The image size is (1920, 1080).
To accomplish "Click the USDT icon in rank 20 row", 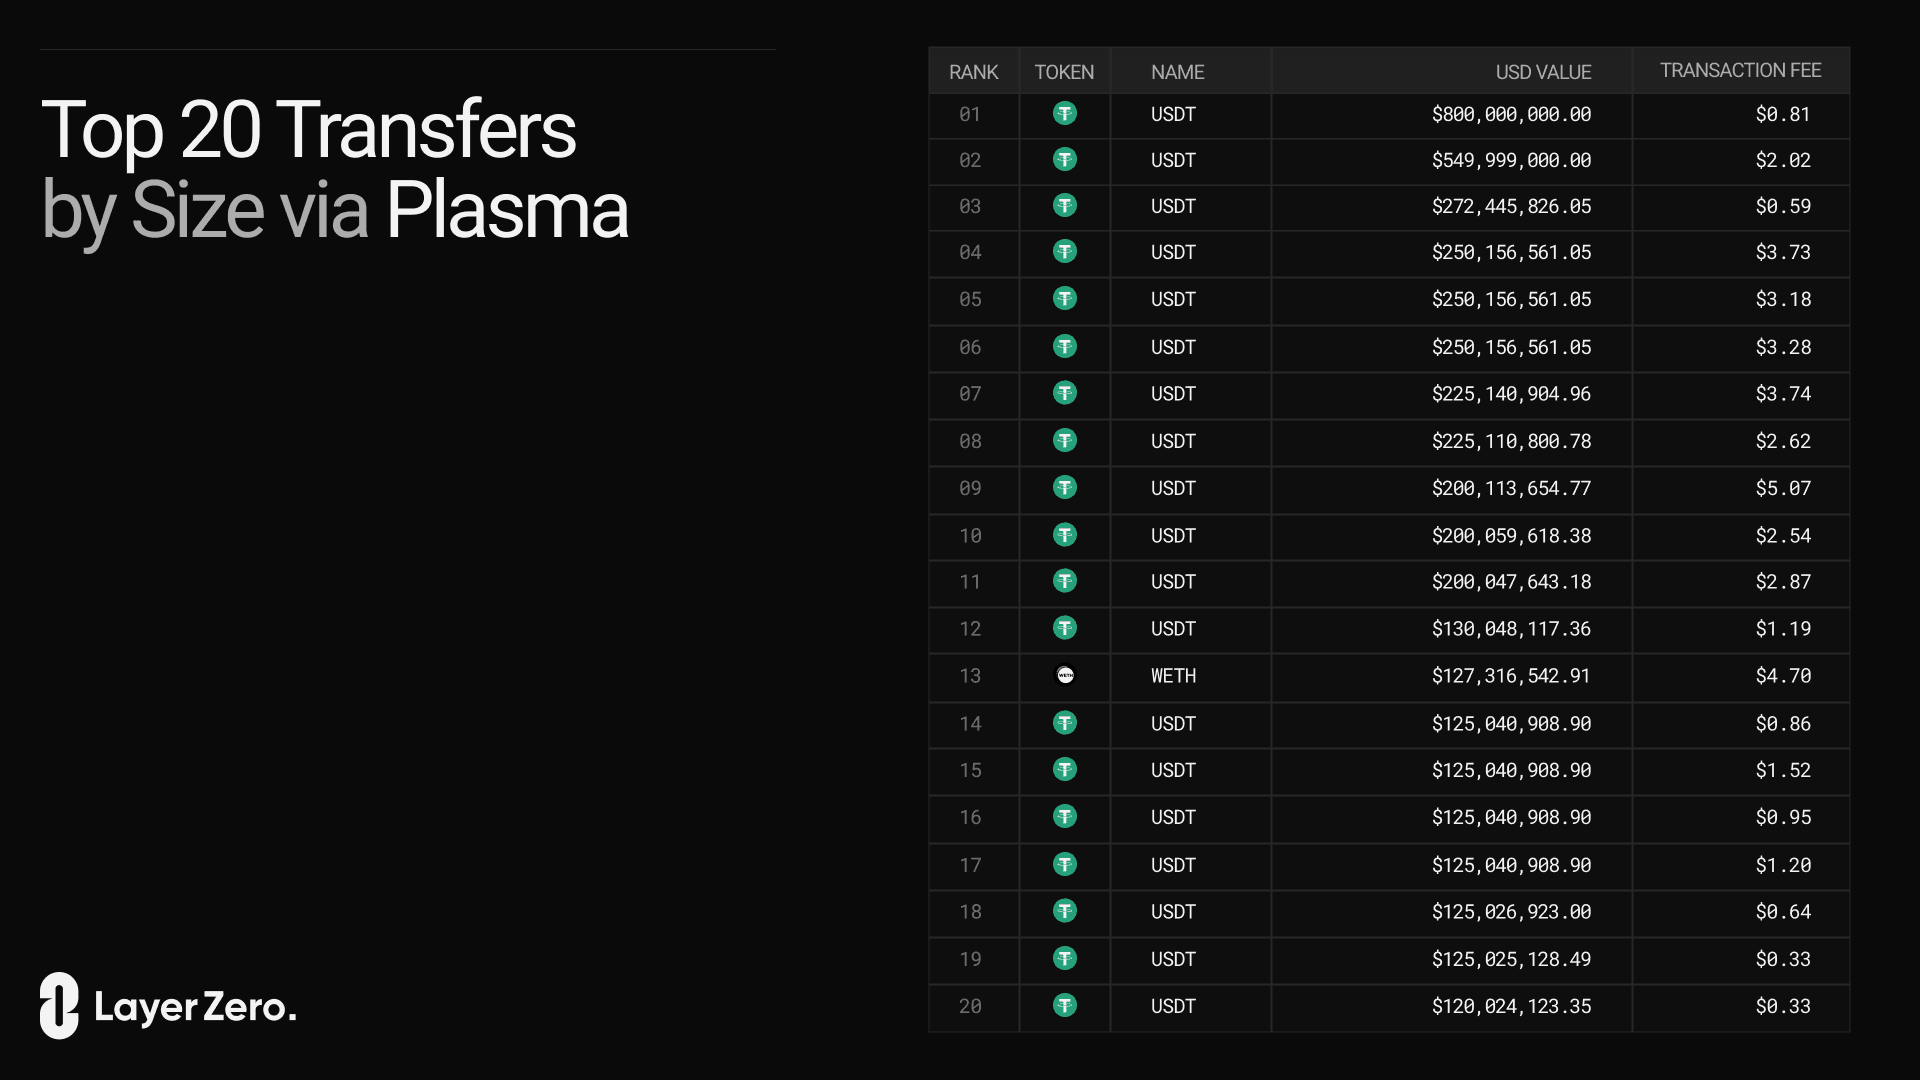I will (1065, 1006).
